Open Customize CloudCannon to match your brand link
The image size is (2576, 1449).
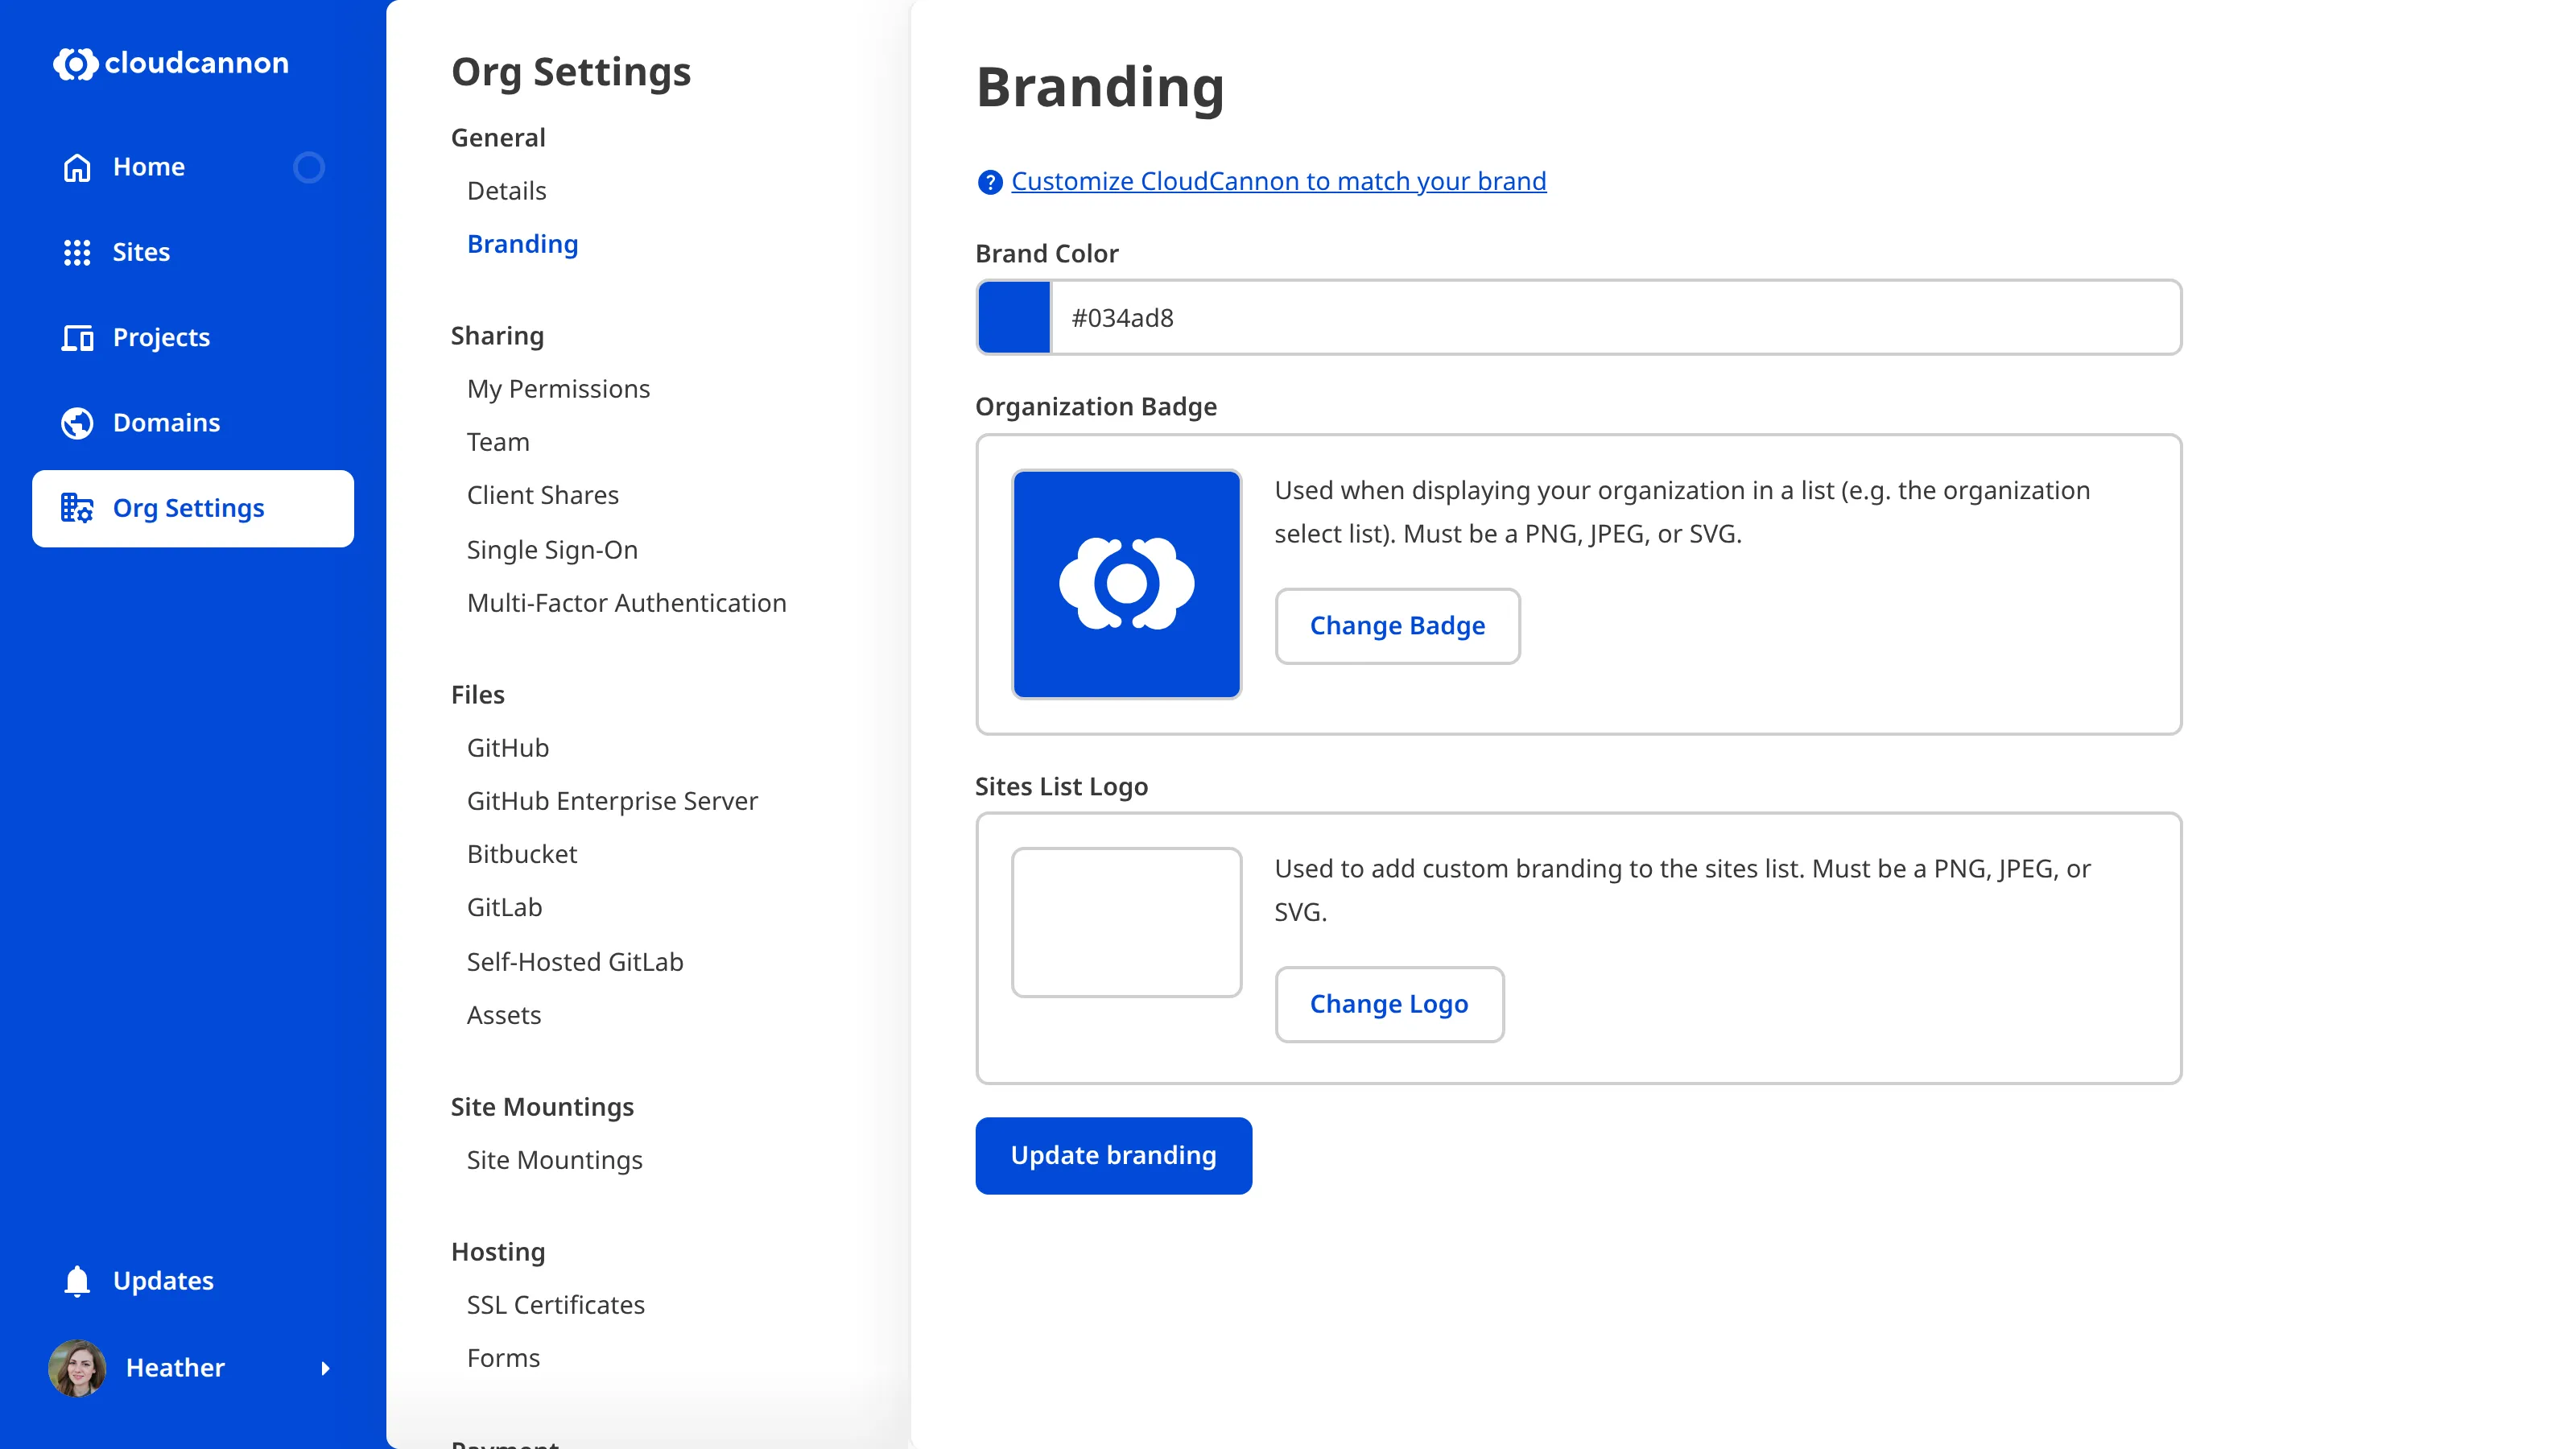(x=1278, y=181)
